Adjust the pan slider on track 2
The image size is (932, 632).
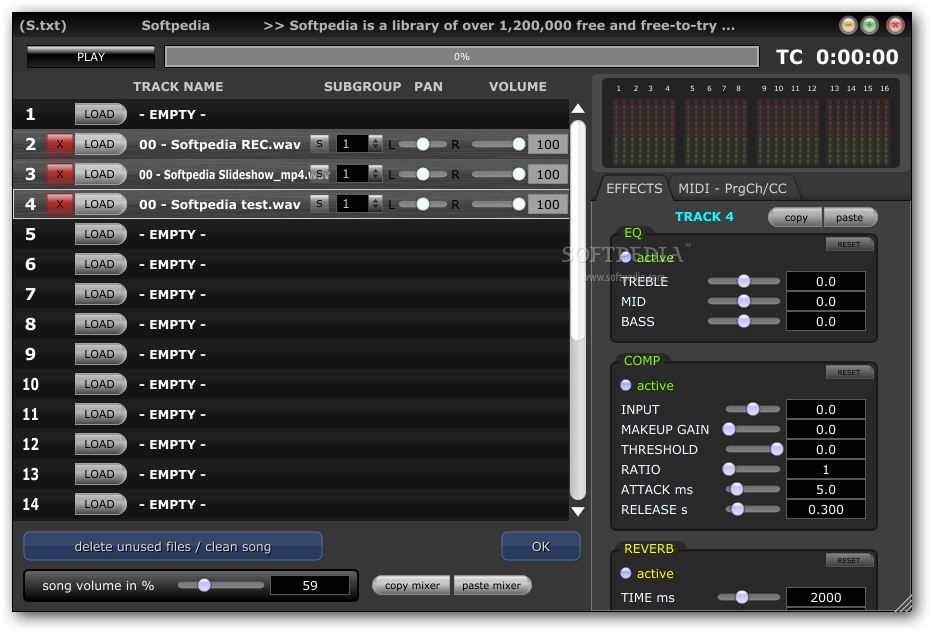coord(423,144)
